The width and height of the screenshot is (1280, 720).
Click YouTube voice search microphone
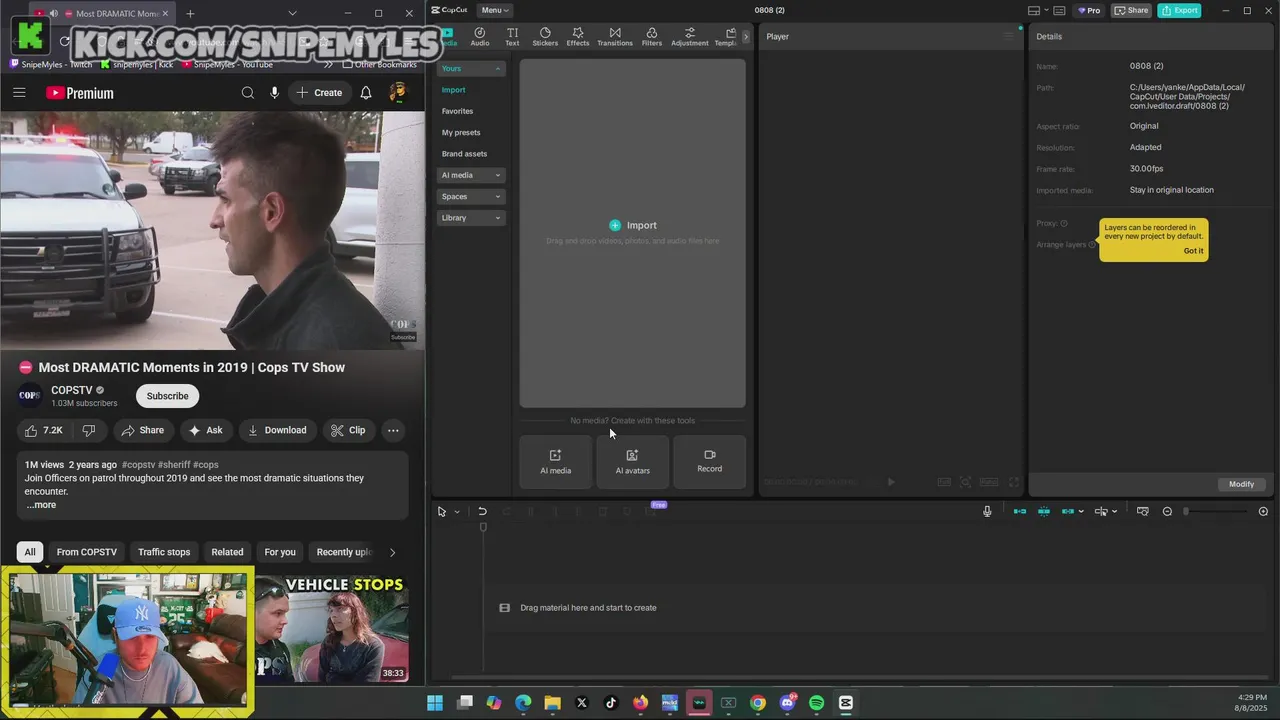click(274, 93)
